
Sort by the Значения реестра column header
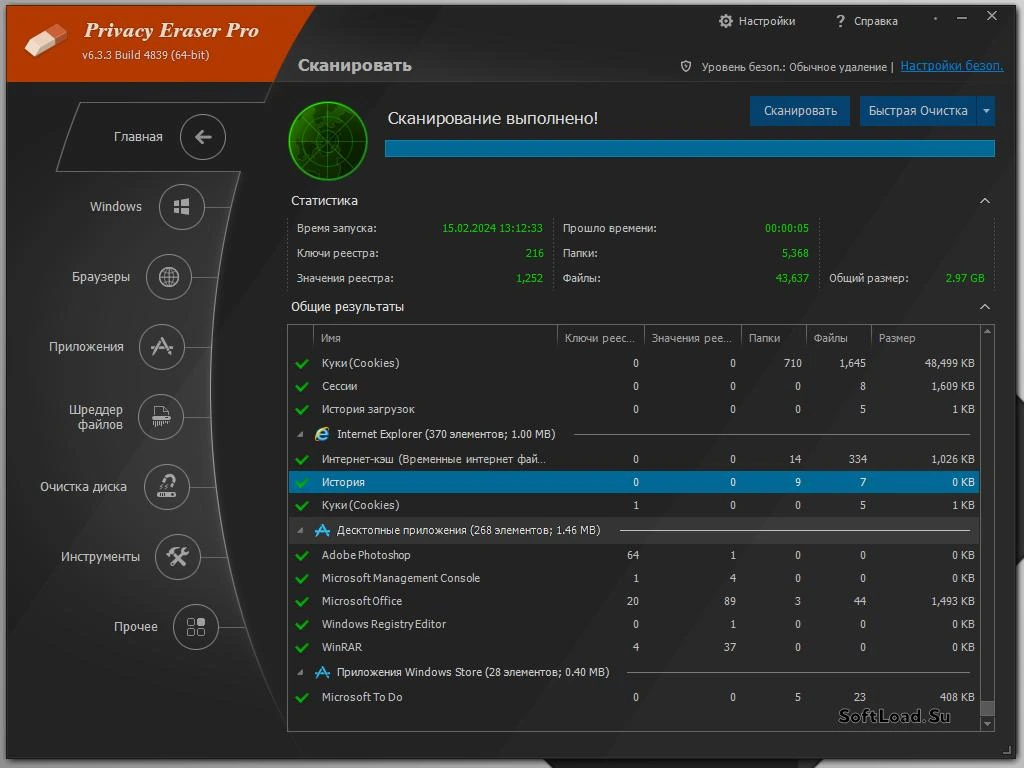pyautogui.click(x=693, y=338)
